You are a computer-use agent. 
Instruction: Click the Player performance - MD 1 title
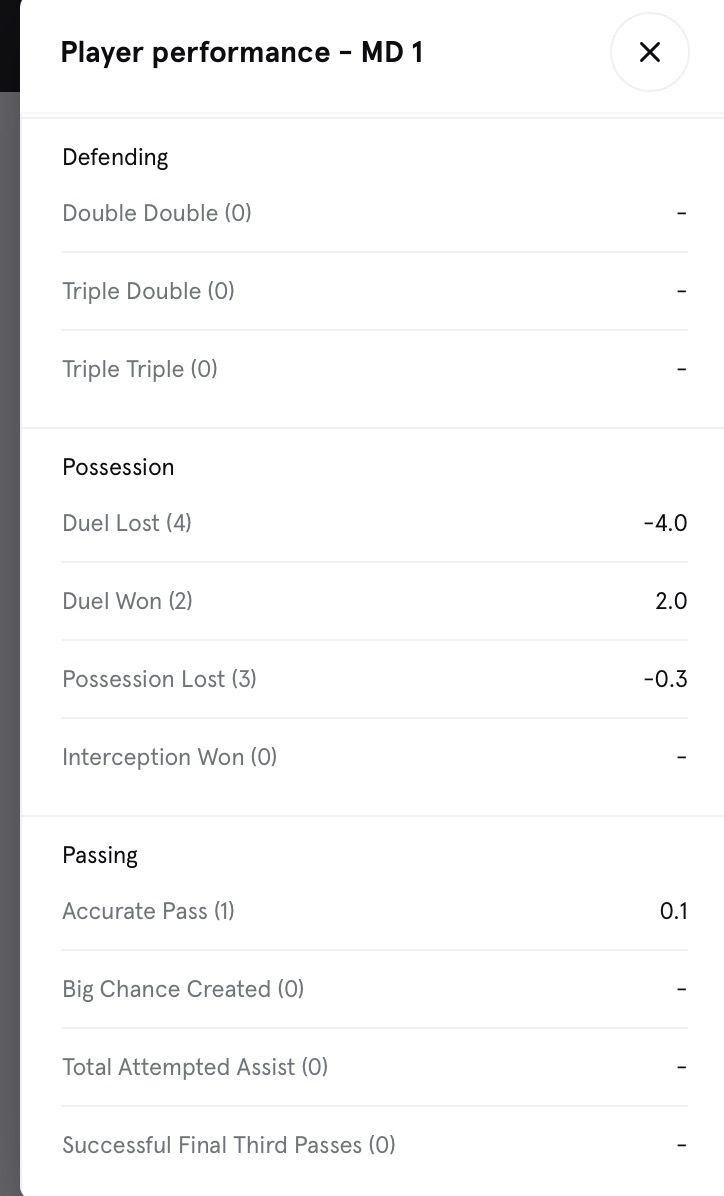tap(241, 52)
